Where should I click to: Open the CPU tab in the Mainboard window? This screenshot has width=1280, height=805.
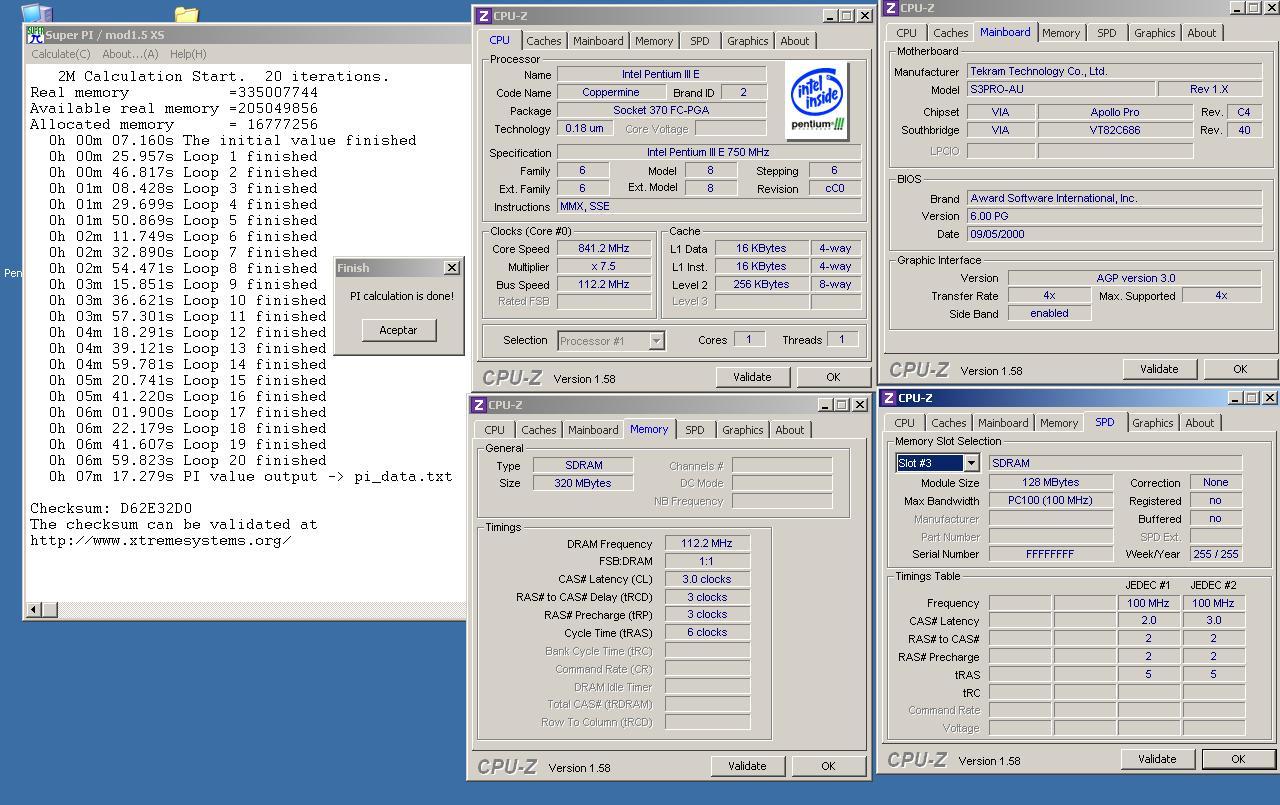click(x=906, y=33)
